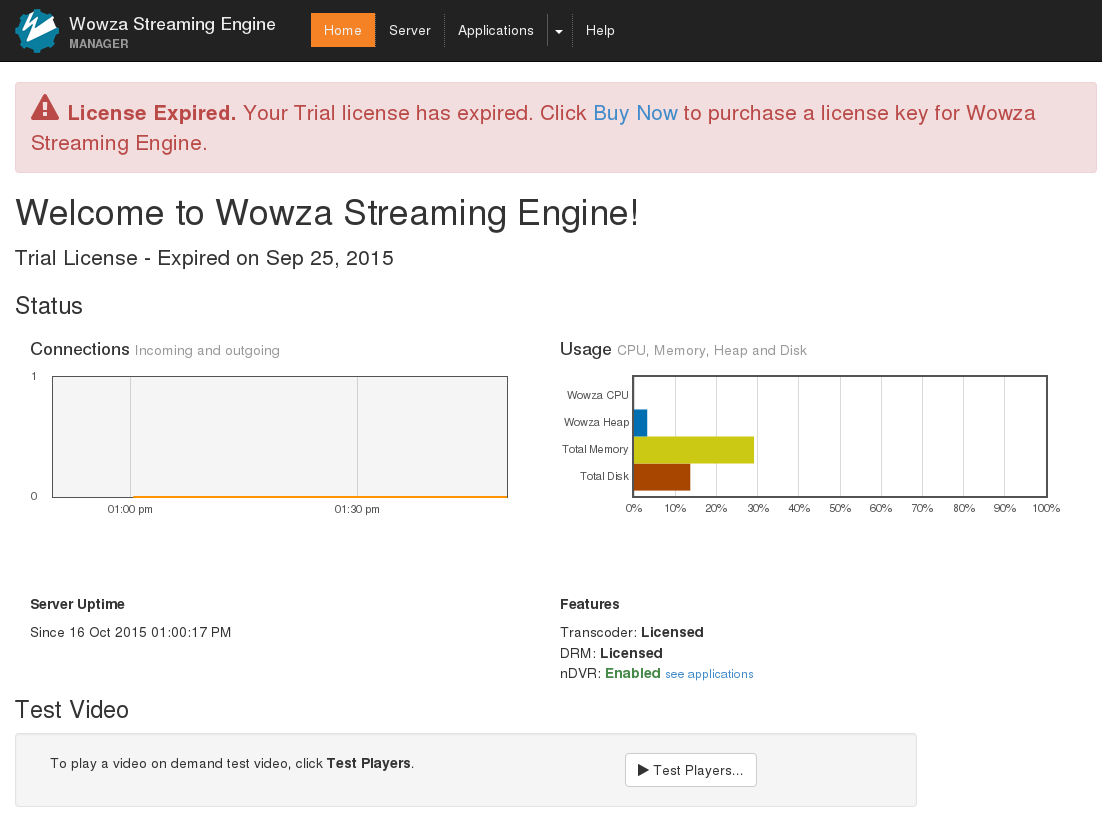Open the Applications tab
This screenshot has height=823, width=1102.
[x=495, y=30]
